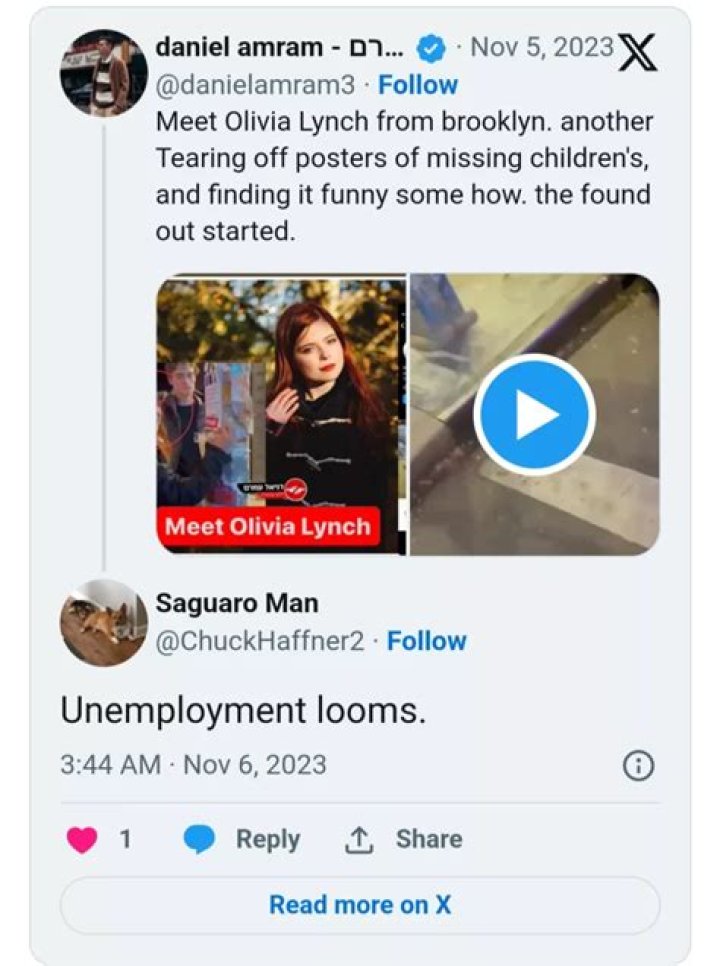Toggle following for @ChuckHaffner2

coord(428,641)
